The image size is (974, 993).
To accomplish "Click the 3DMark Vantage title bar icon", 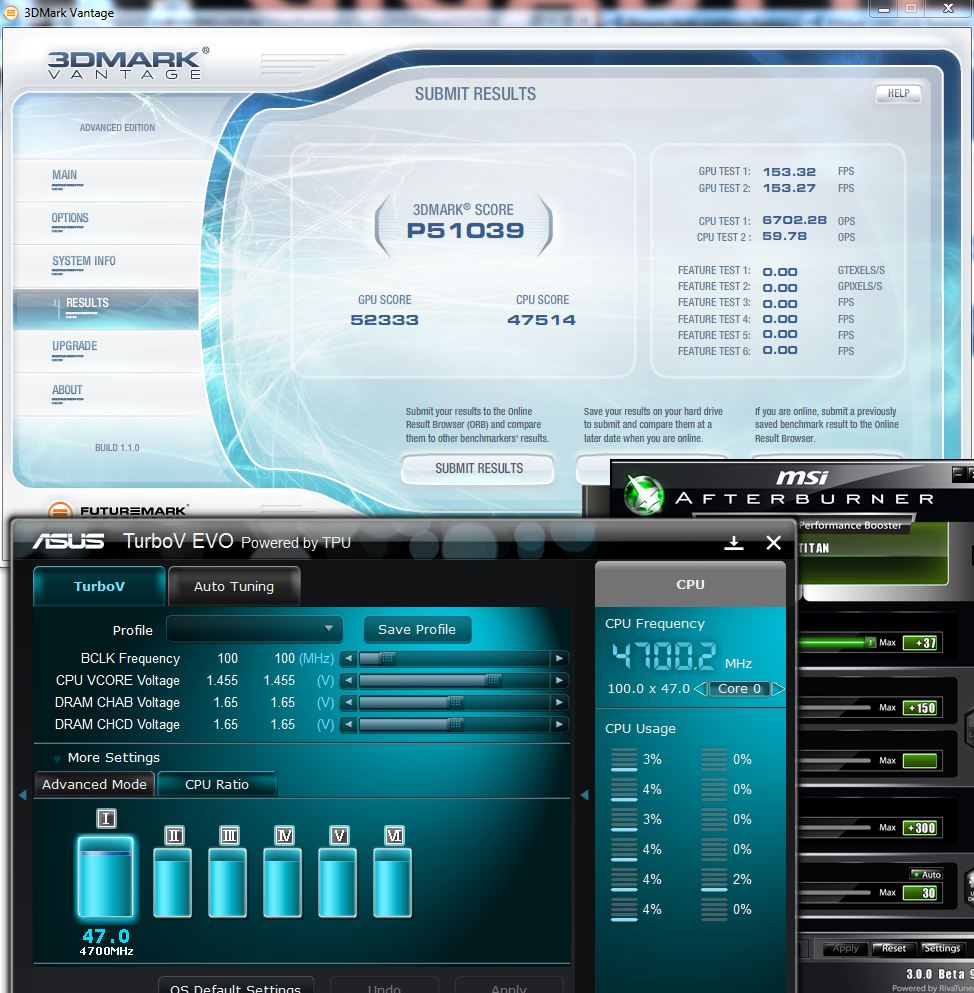I will (11, 12).
